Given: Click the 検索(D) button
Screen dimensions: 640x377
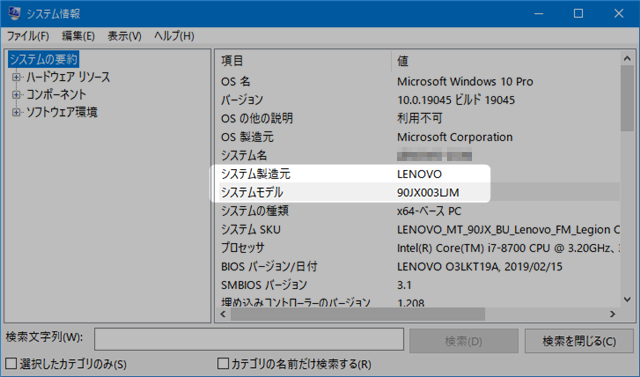Looking at the screenshot, I should point(464,341).
